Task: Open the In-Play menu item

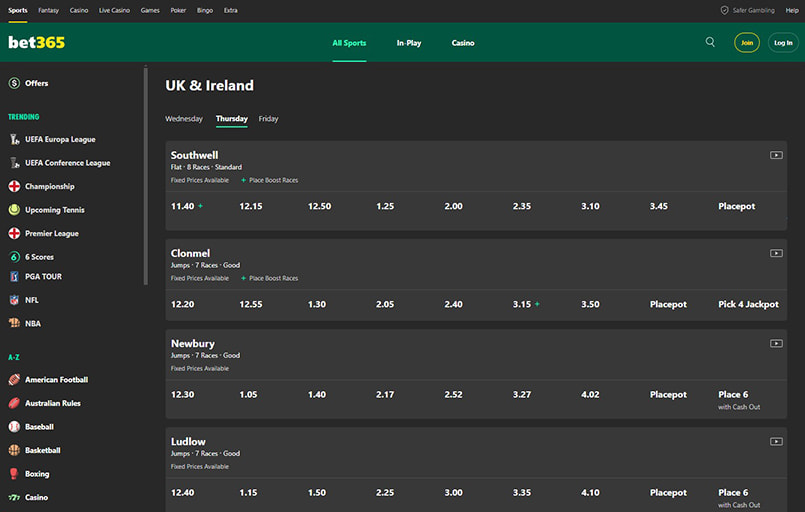Action: click(x=408, y=43)
